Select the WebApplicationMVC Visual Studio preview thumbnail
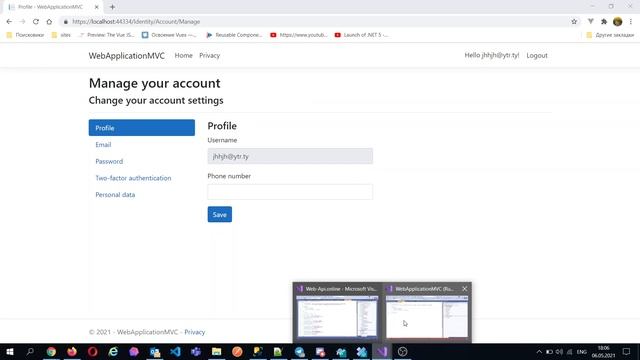Viewport: 640px width, 360px height. click(427, 316)
